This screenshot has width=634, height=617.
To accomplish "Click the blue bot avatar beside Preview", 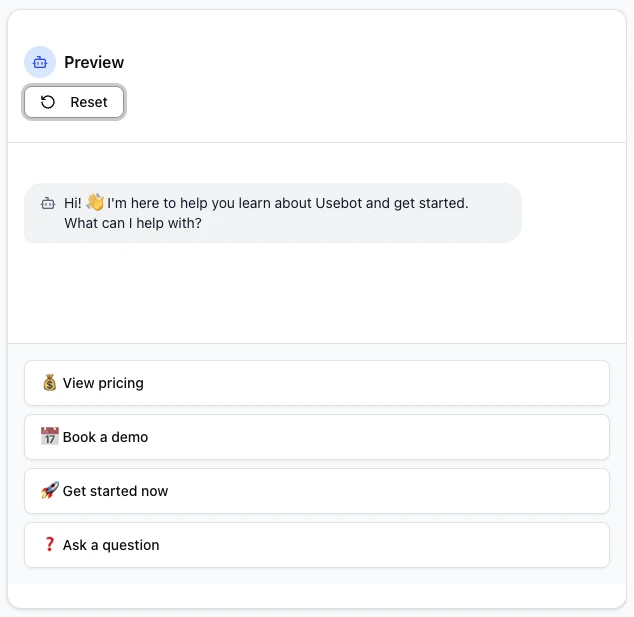I will (40, 62).
